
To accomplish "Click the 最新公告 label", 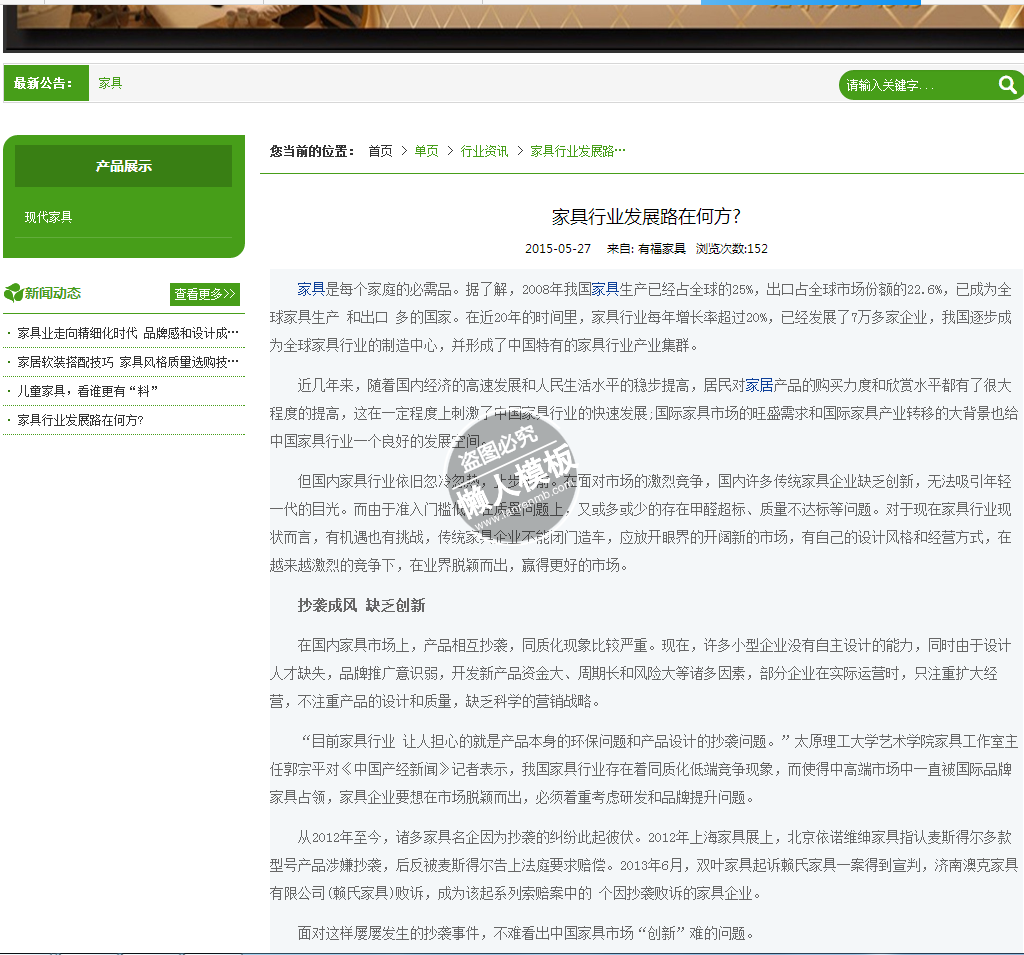I will tap(46, 83).
